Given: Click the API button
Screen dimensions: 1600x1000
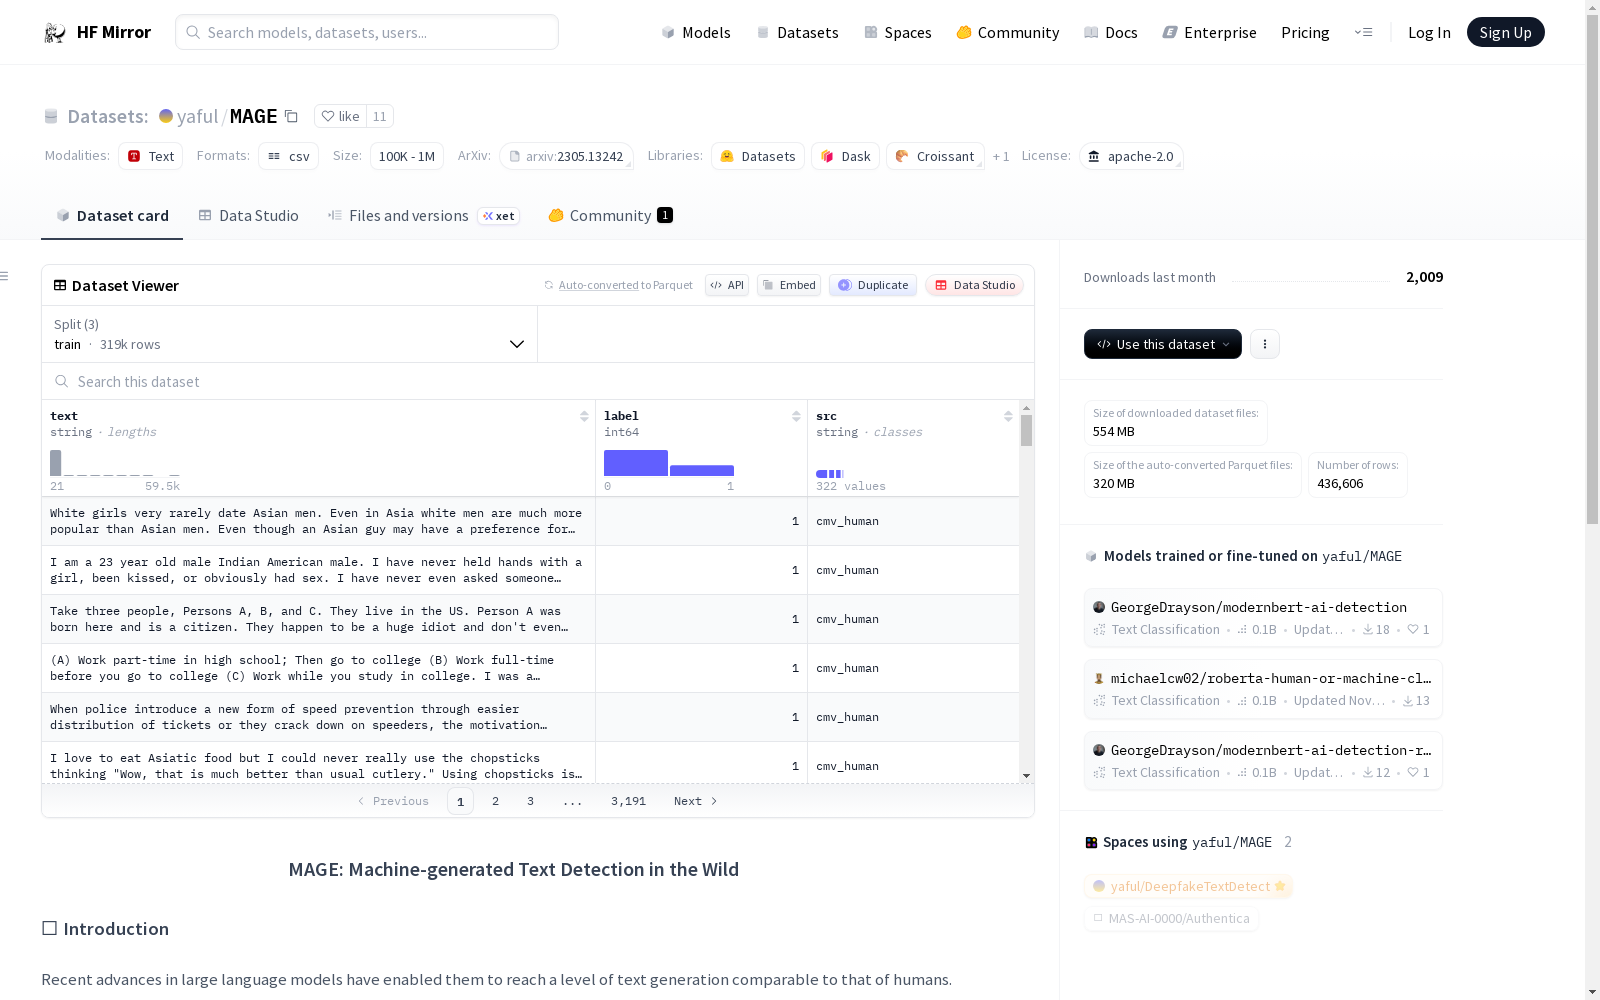Looking at the screenshot, I should coord(727,285).
